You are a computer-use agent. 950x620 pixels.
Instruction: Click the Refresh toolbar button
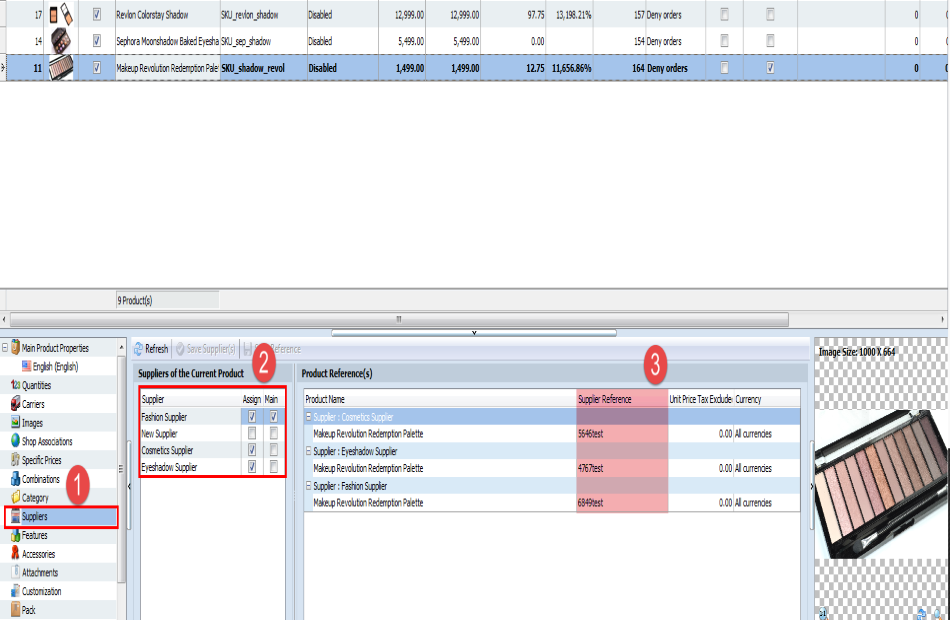151,348
